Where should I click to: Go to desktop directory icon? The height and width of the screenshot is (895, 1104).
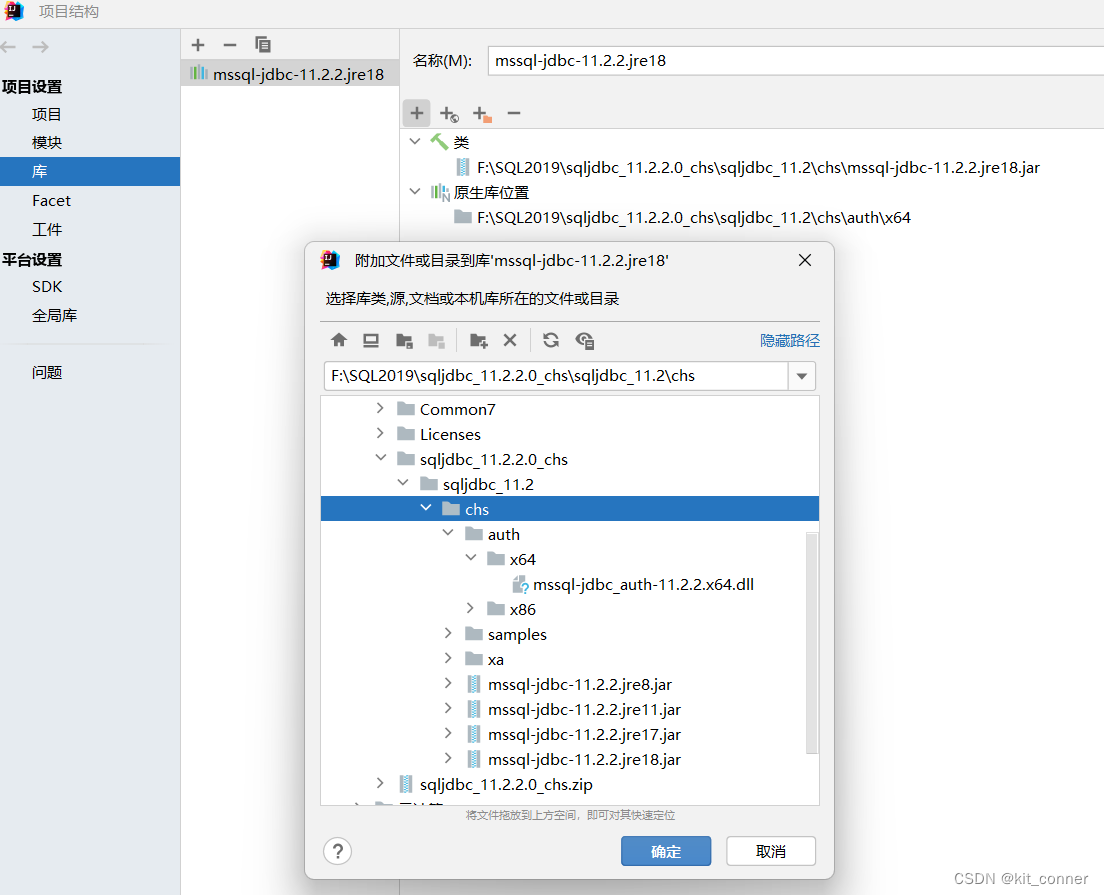(371, 341)
